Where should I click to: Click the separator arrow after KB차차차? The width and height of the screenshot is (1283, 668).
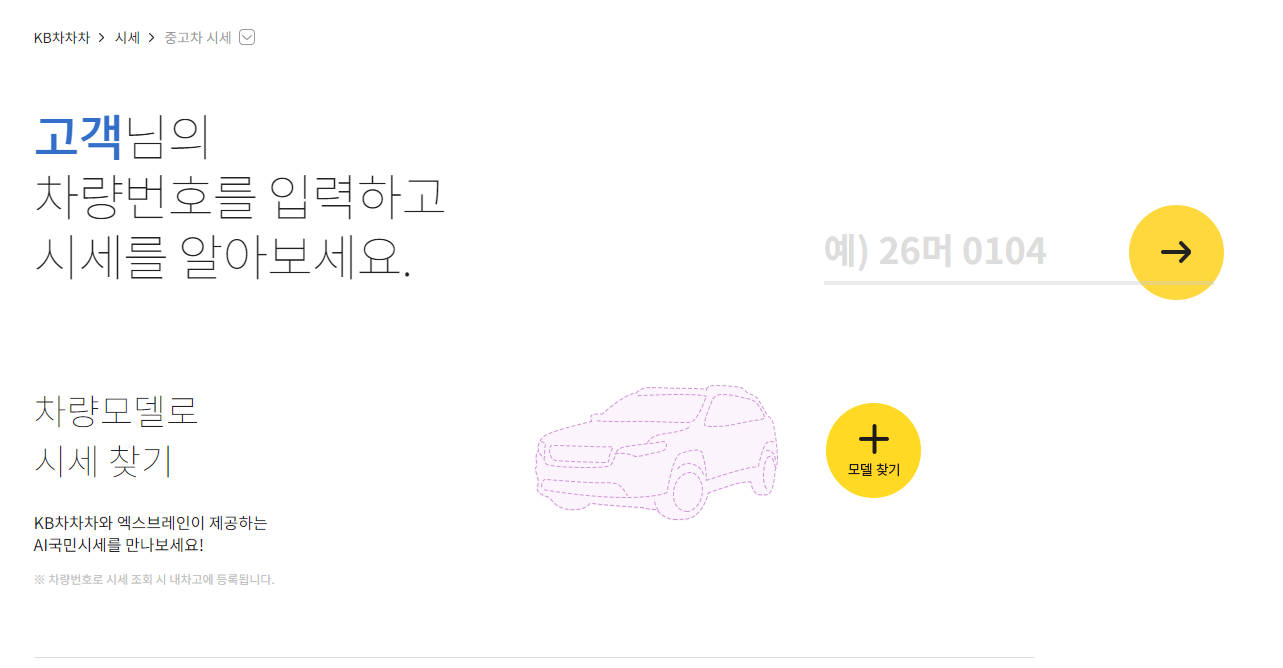tap(102, 38)
